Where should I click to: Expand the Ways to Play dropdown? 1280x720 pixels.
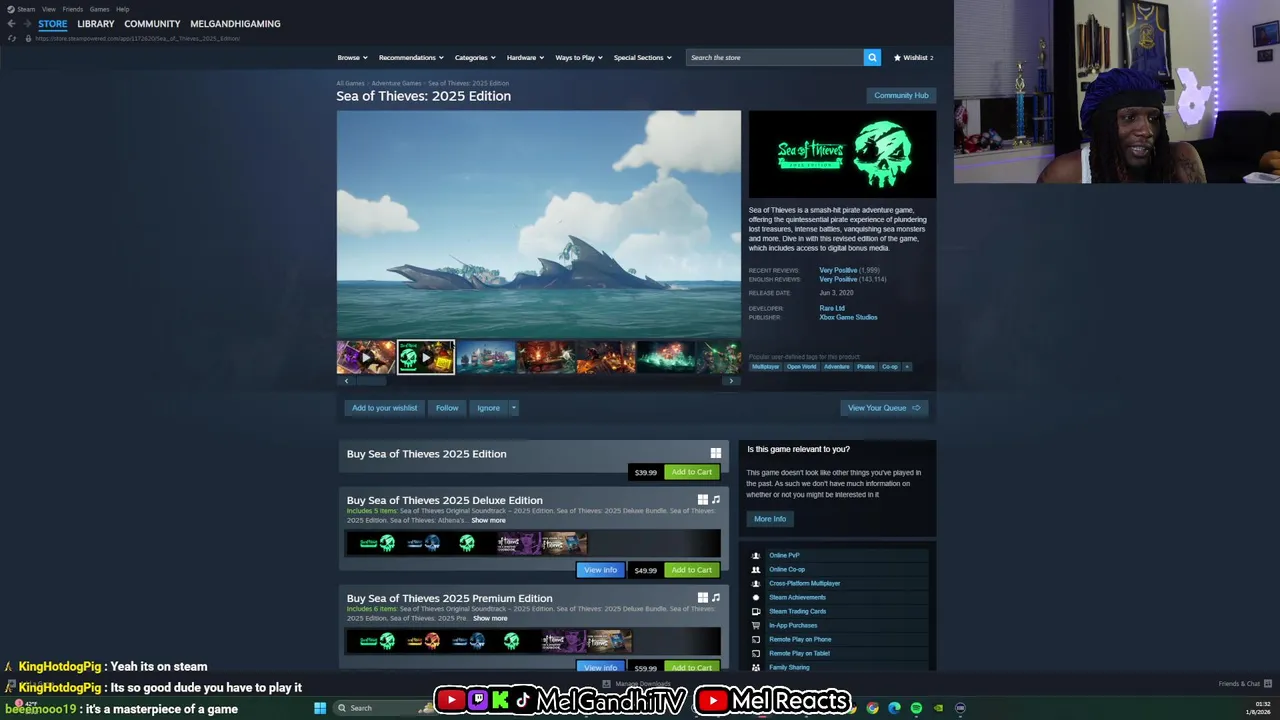pos(579,57)
